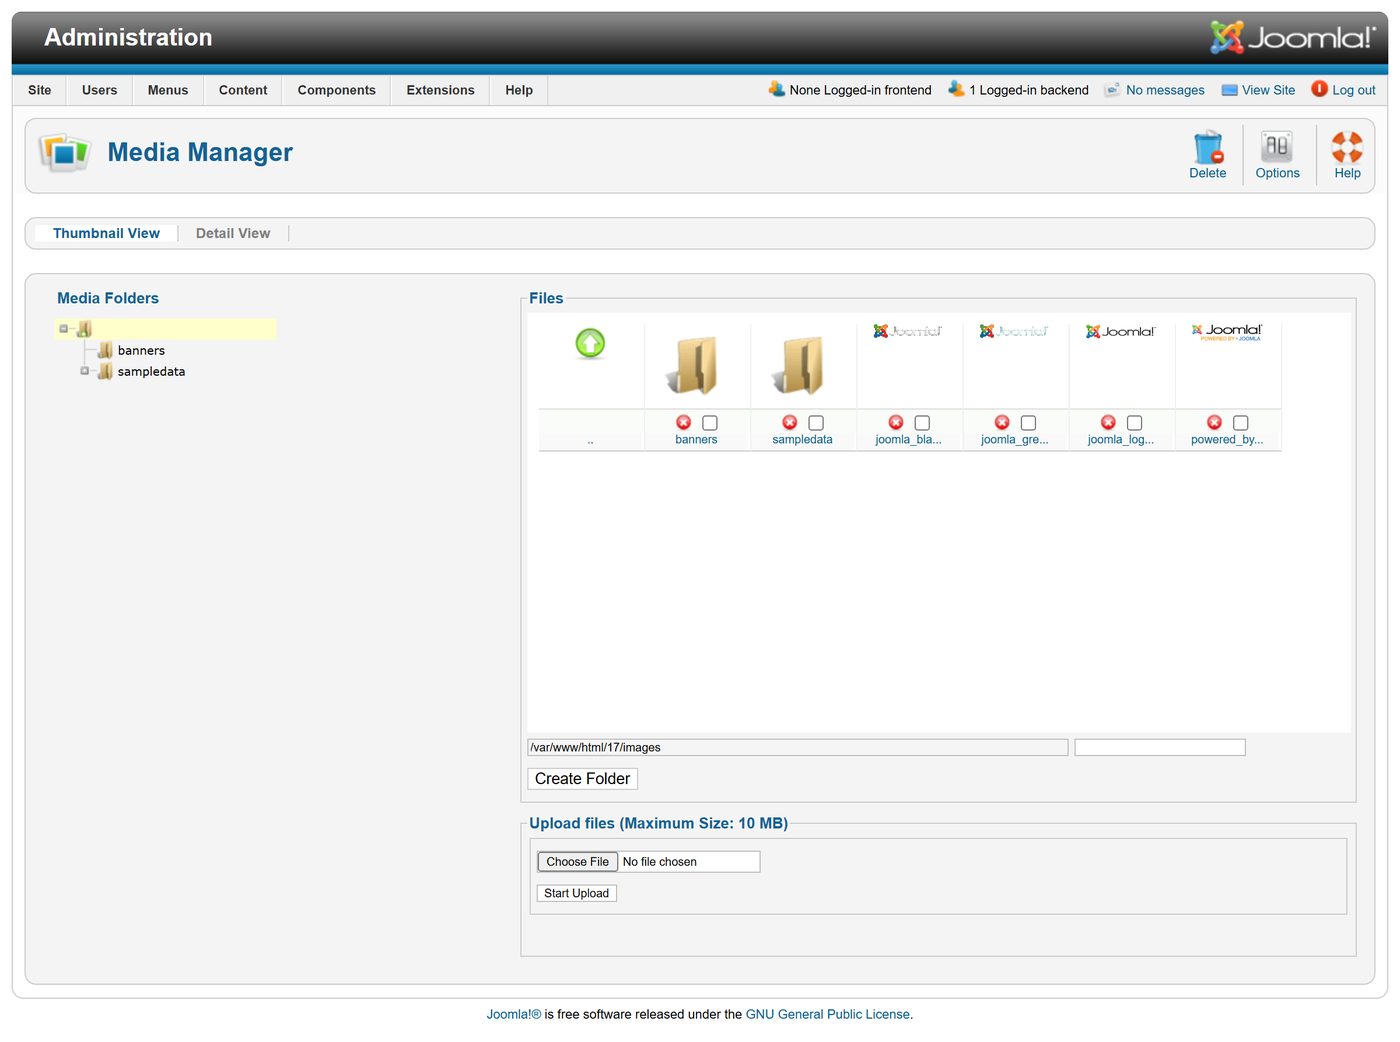Open the Menus menu

tap(168, 90)
